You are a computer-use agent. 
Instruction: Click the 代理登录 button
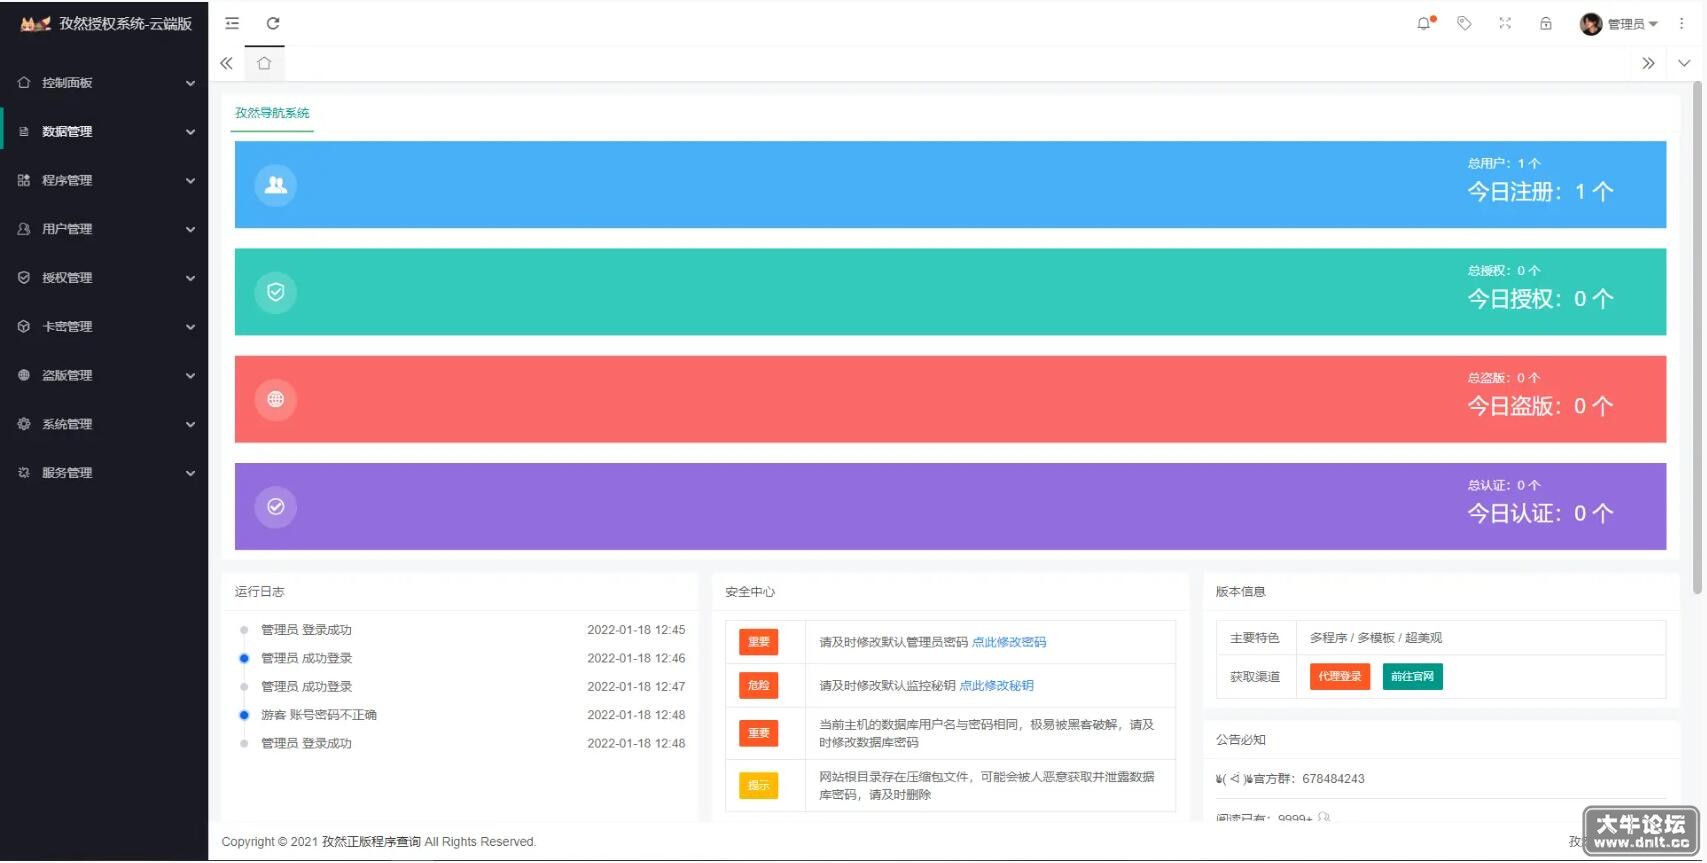pos(1340,677)
